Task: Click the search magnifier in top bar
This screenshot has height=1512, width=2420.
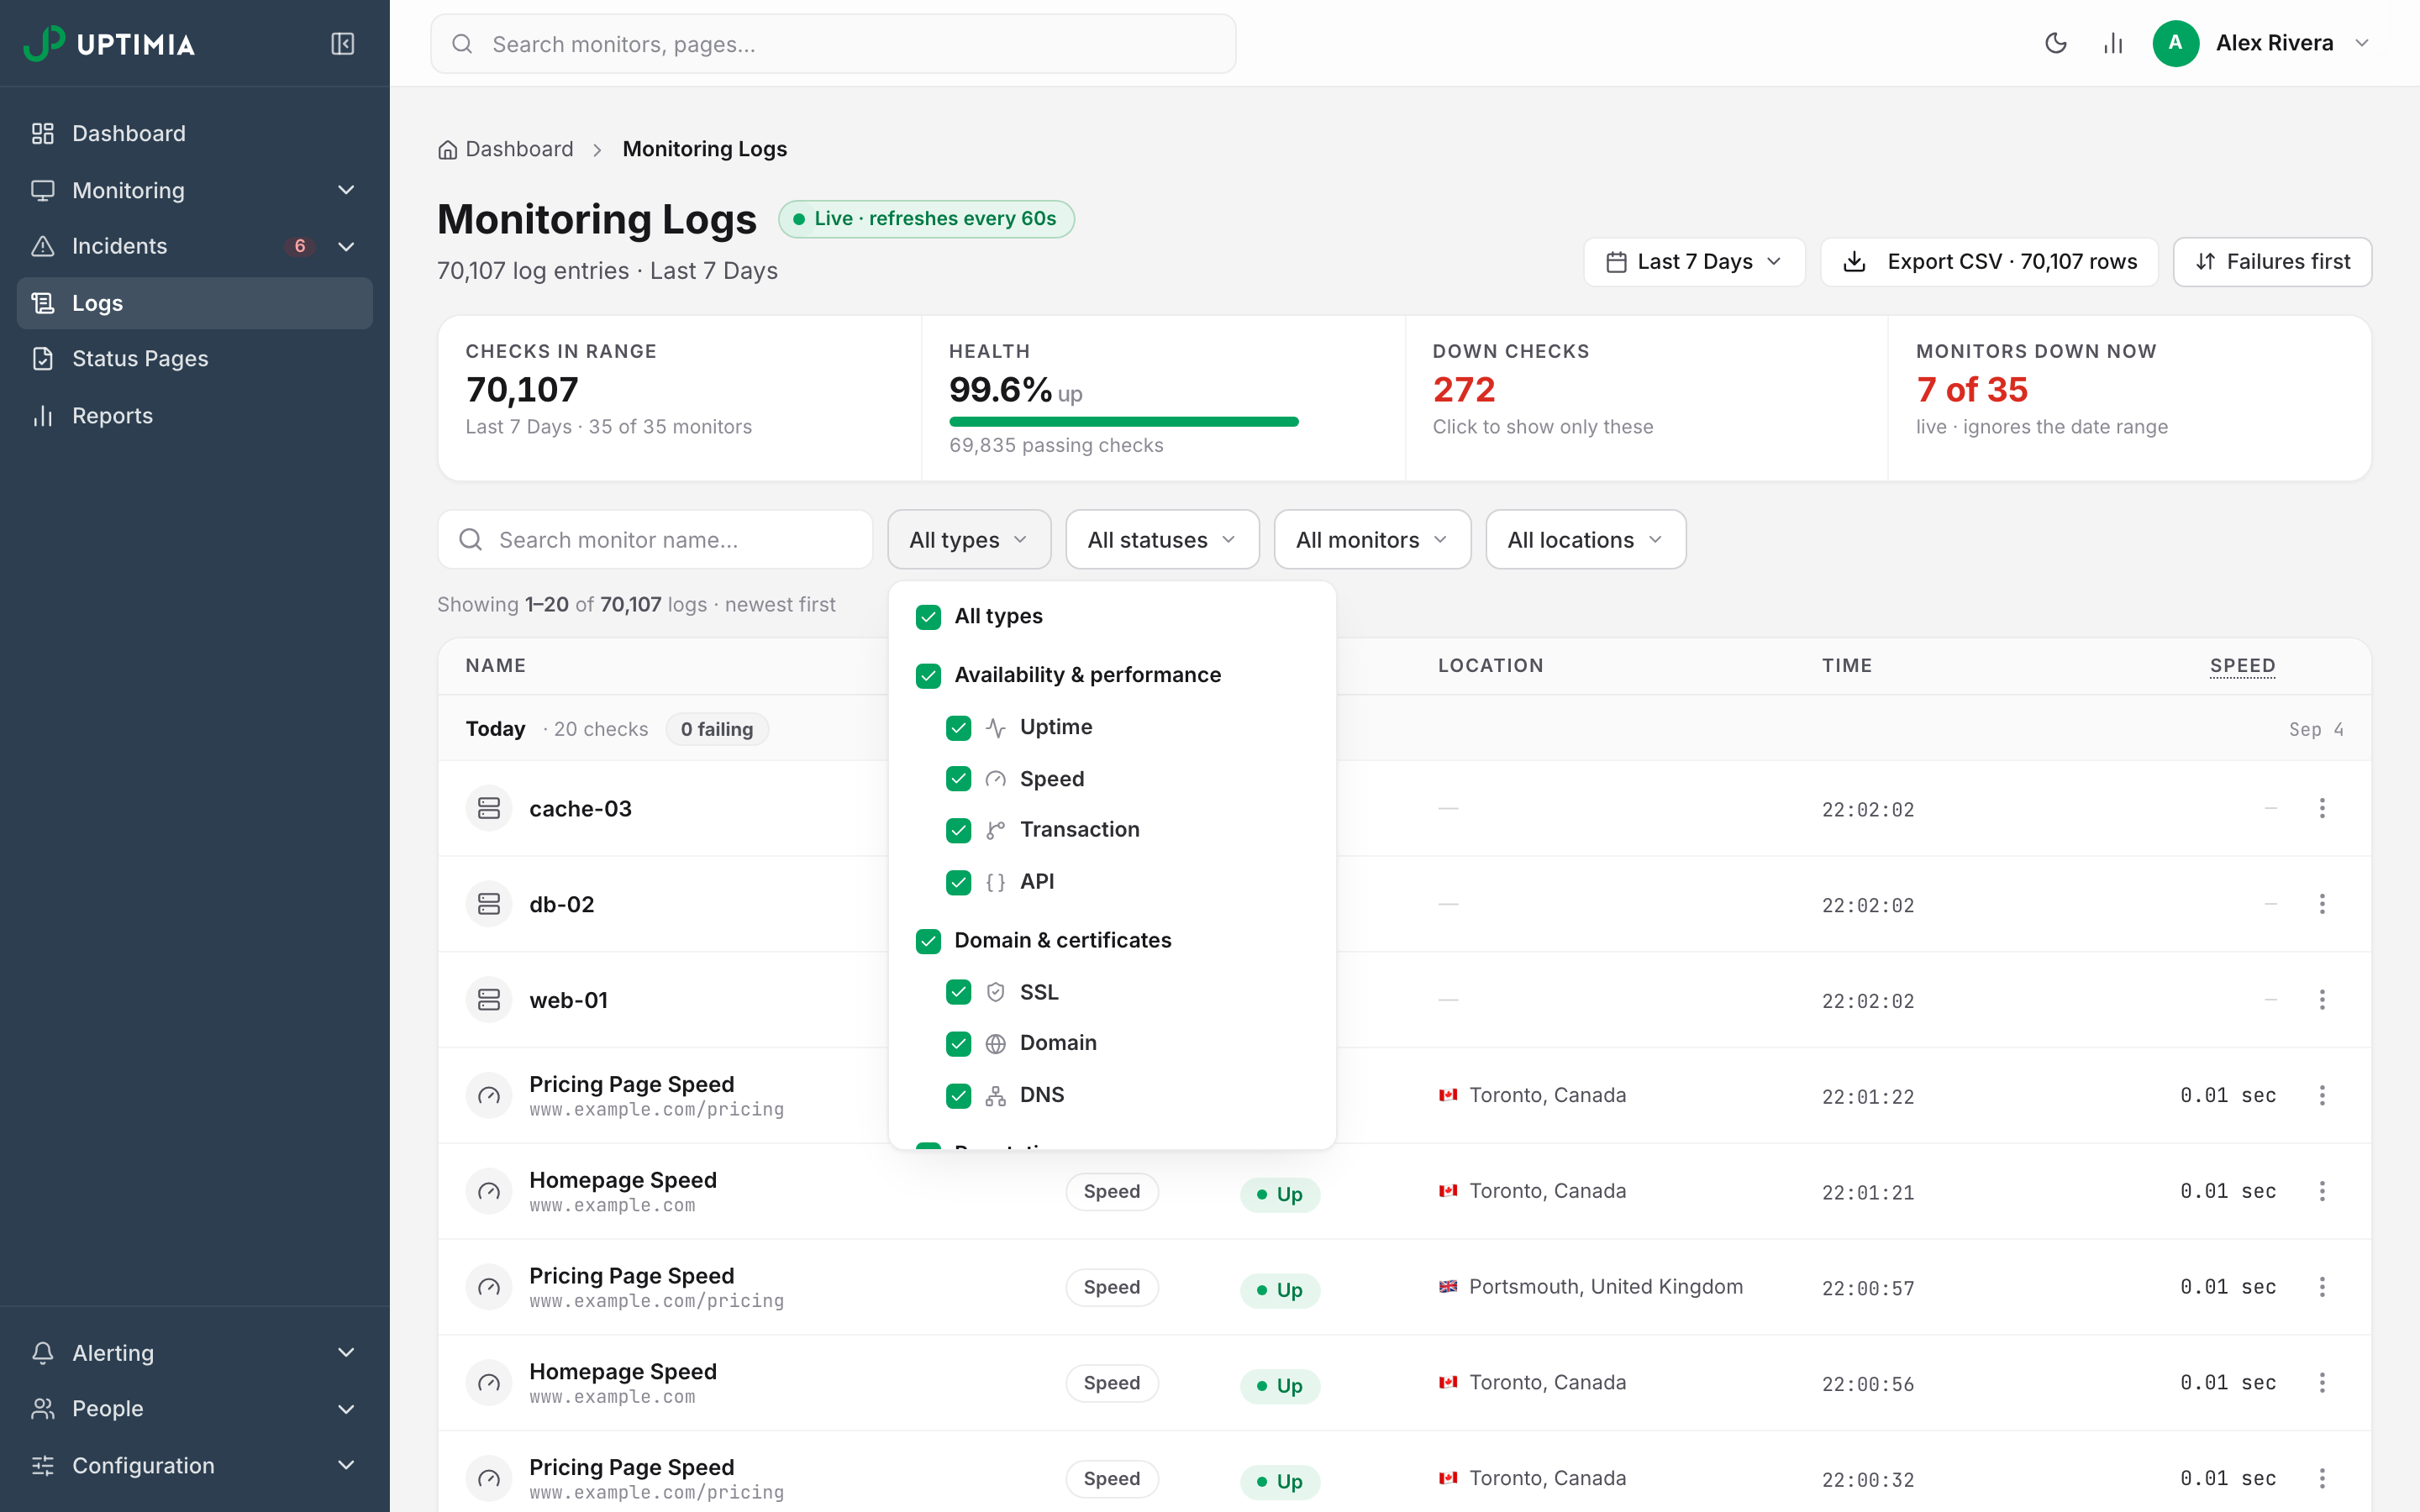Action: (462, 44)
